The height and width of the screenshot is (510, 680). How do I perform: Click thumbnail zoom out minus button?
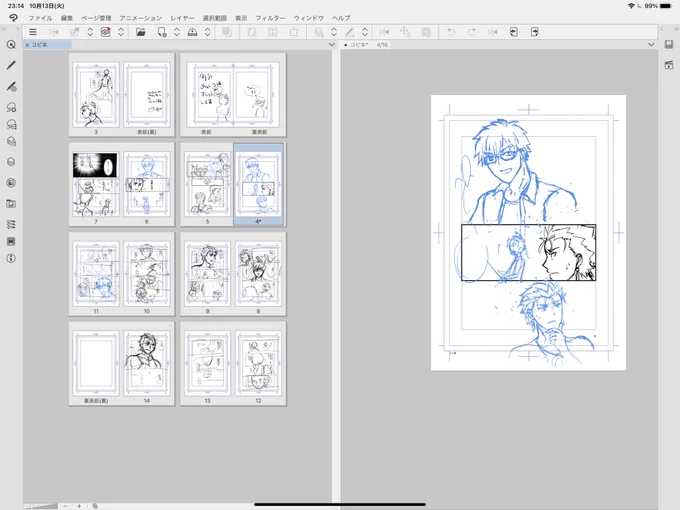65,506
